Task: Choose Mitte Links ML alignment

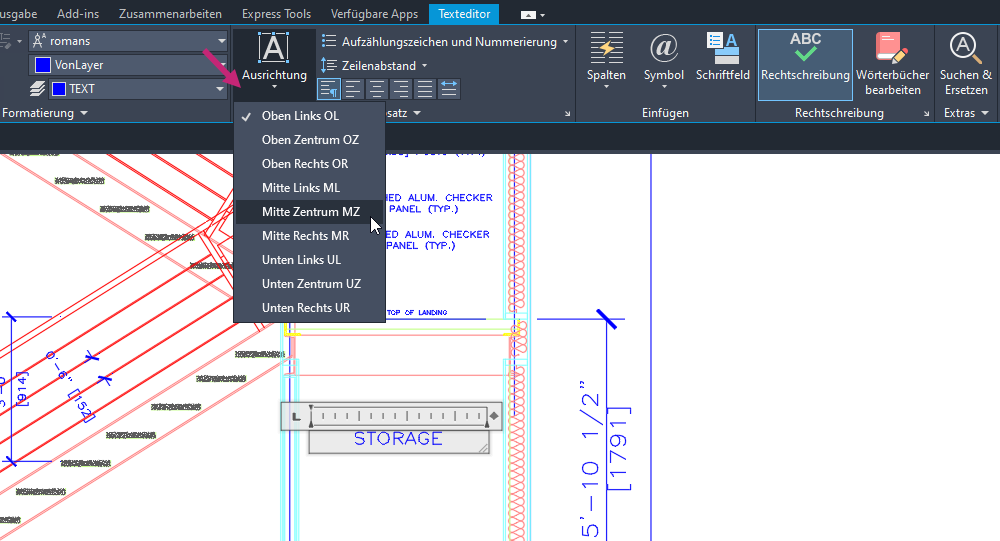Action: click(x=310, y=188)
